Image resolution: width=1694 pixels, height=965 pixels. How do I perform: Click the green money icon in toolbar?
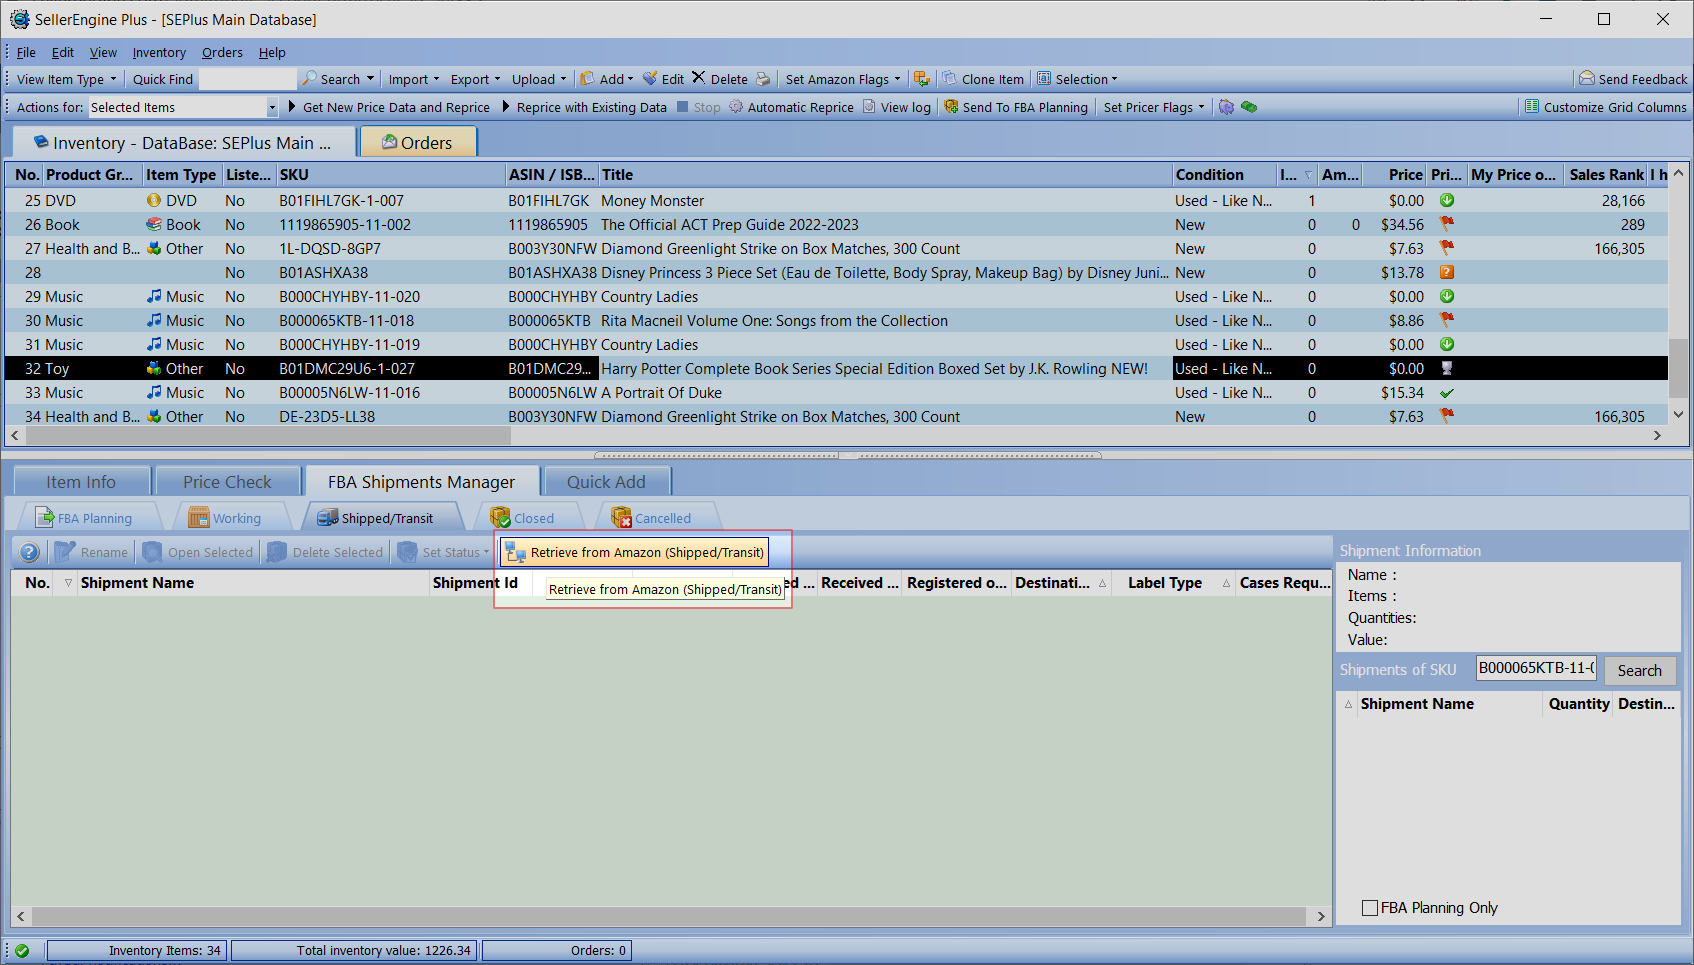click(x=1249, y=107)
